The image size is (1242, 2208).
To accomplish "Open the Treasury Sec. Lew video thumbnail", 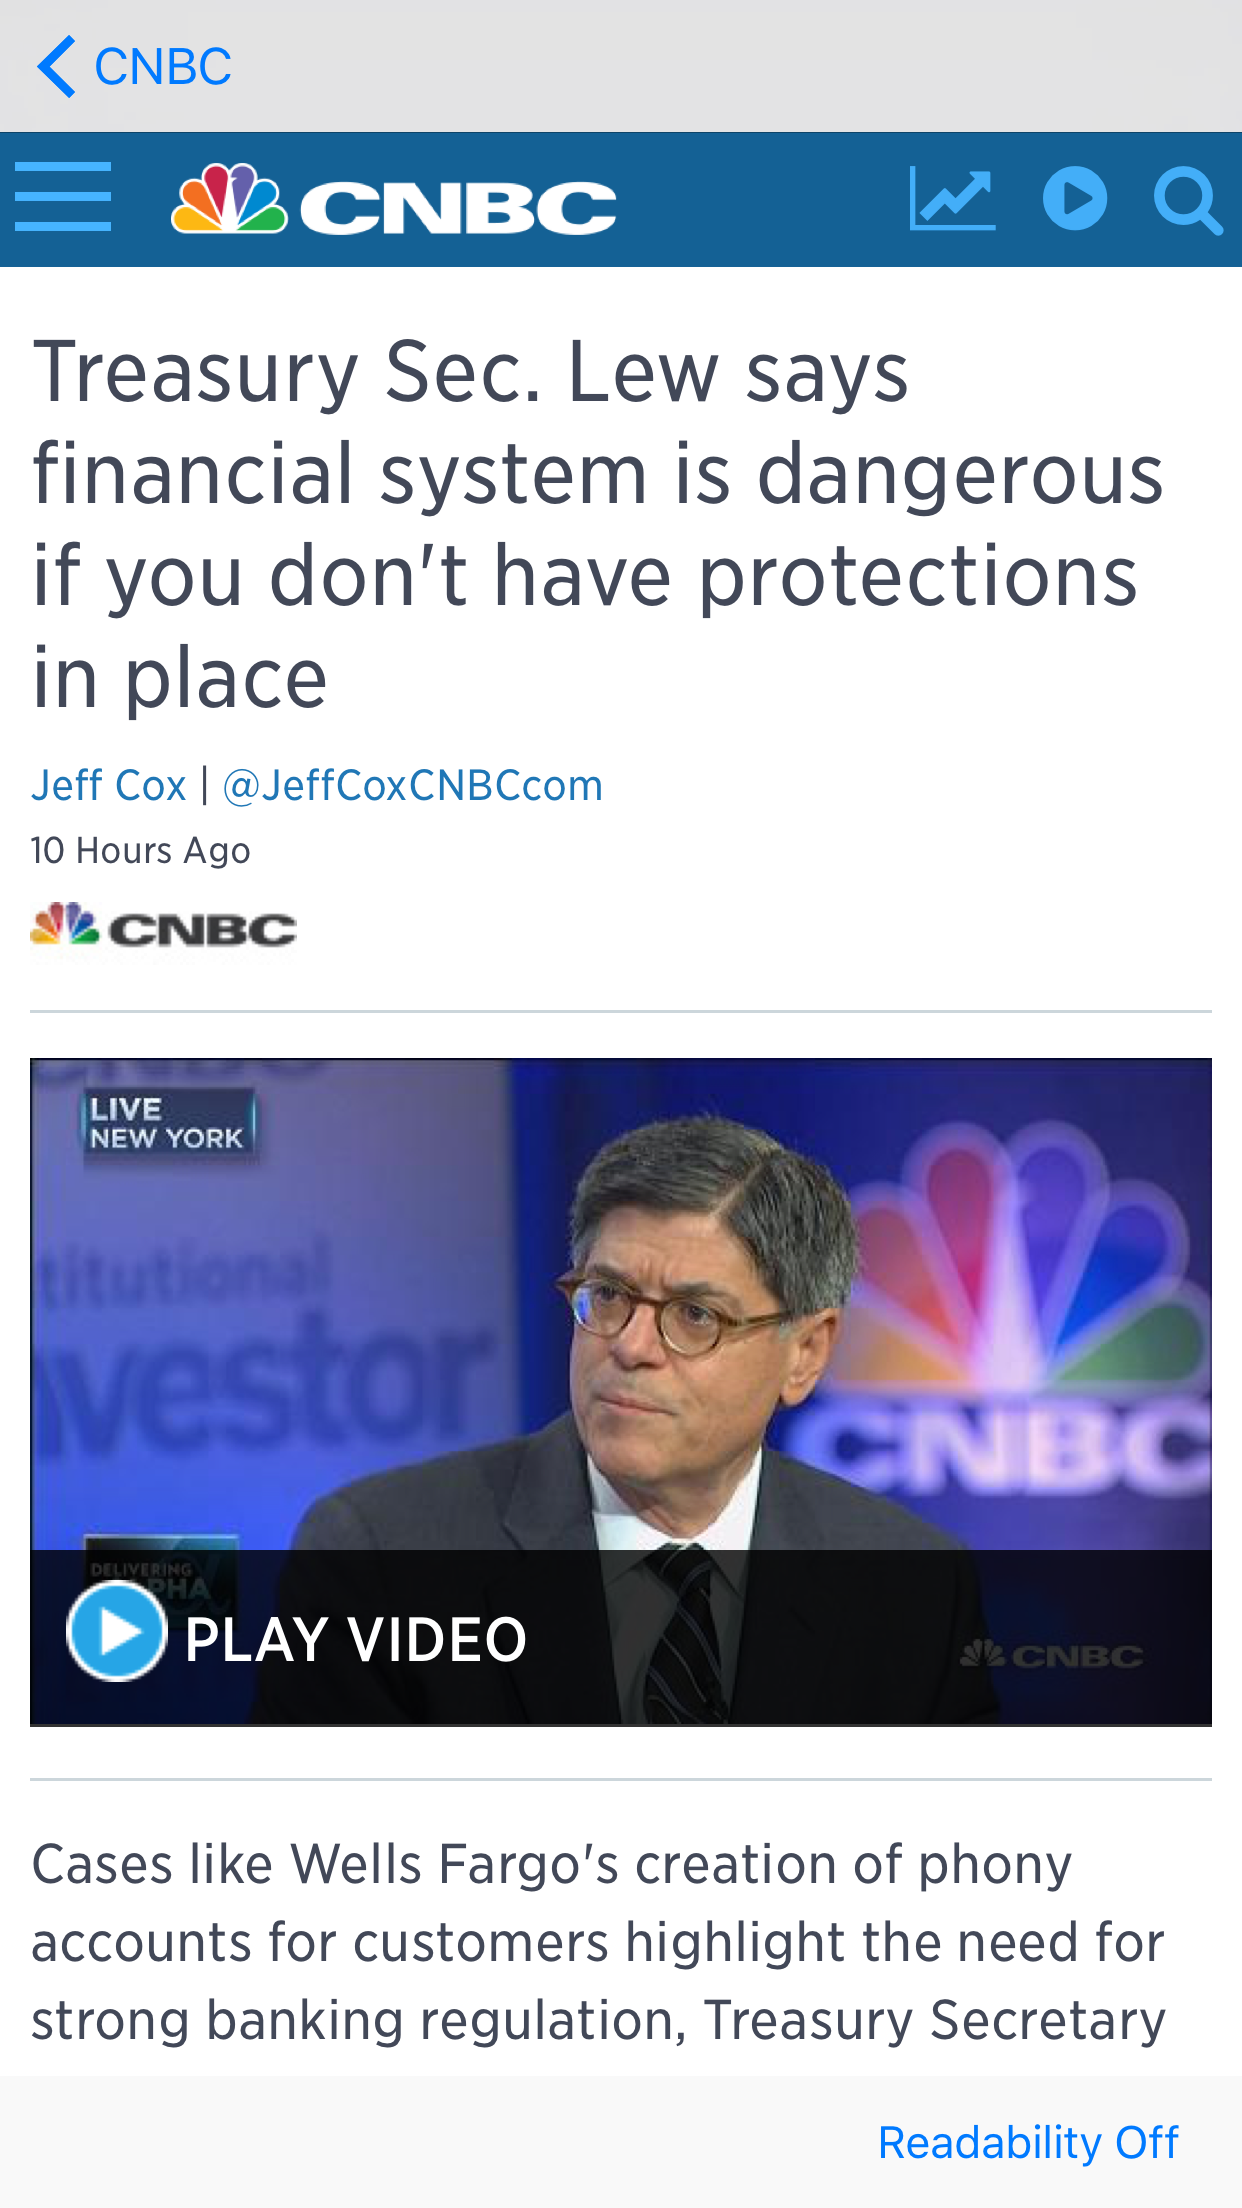I will [621, 1392].
